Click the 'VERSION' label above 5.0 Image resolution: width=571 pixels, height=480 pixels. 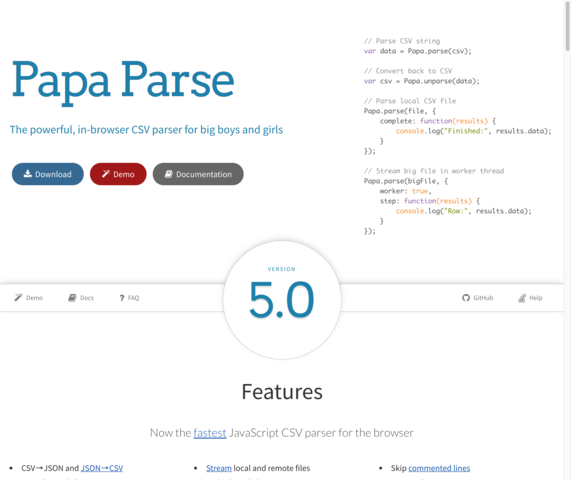coord(281,269)
